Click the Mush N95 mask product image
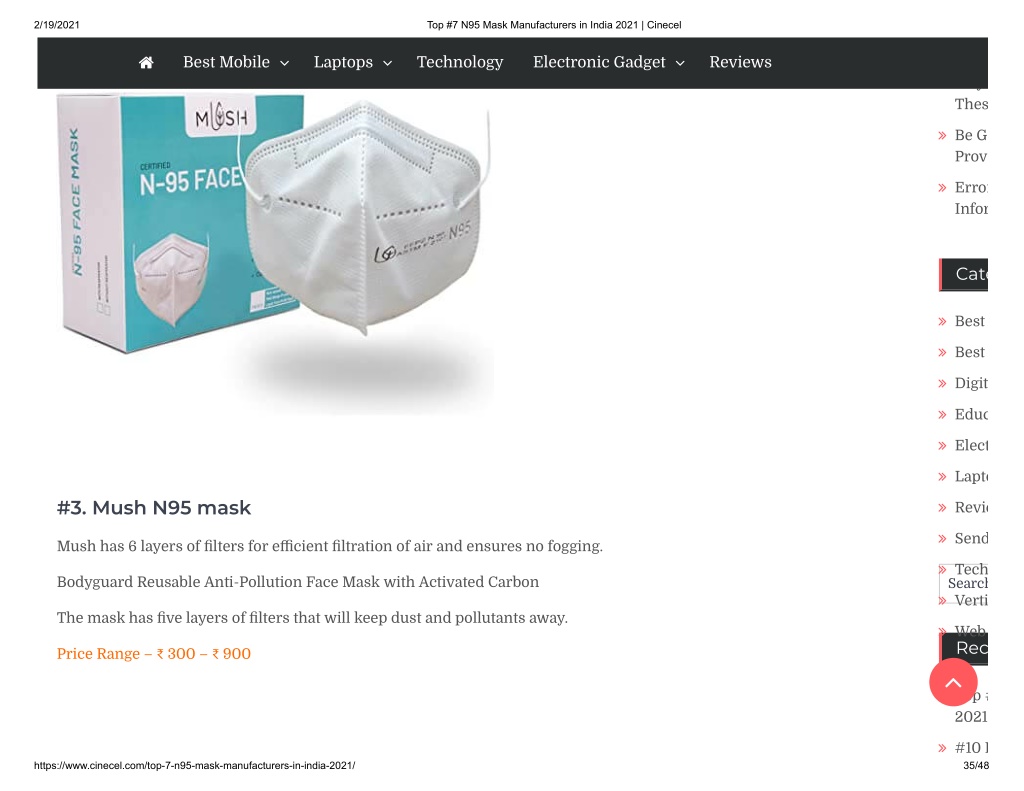Viewport: 1024px width, 791px height. [x=275, y=253]
